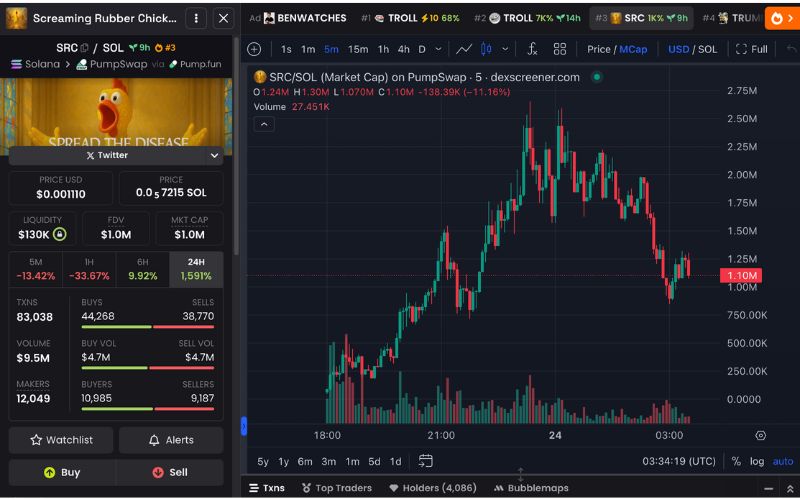Expand the Twitter links dropdown
This screenshot has width=800, height=500.
click(x=214, y=155)
